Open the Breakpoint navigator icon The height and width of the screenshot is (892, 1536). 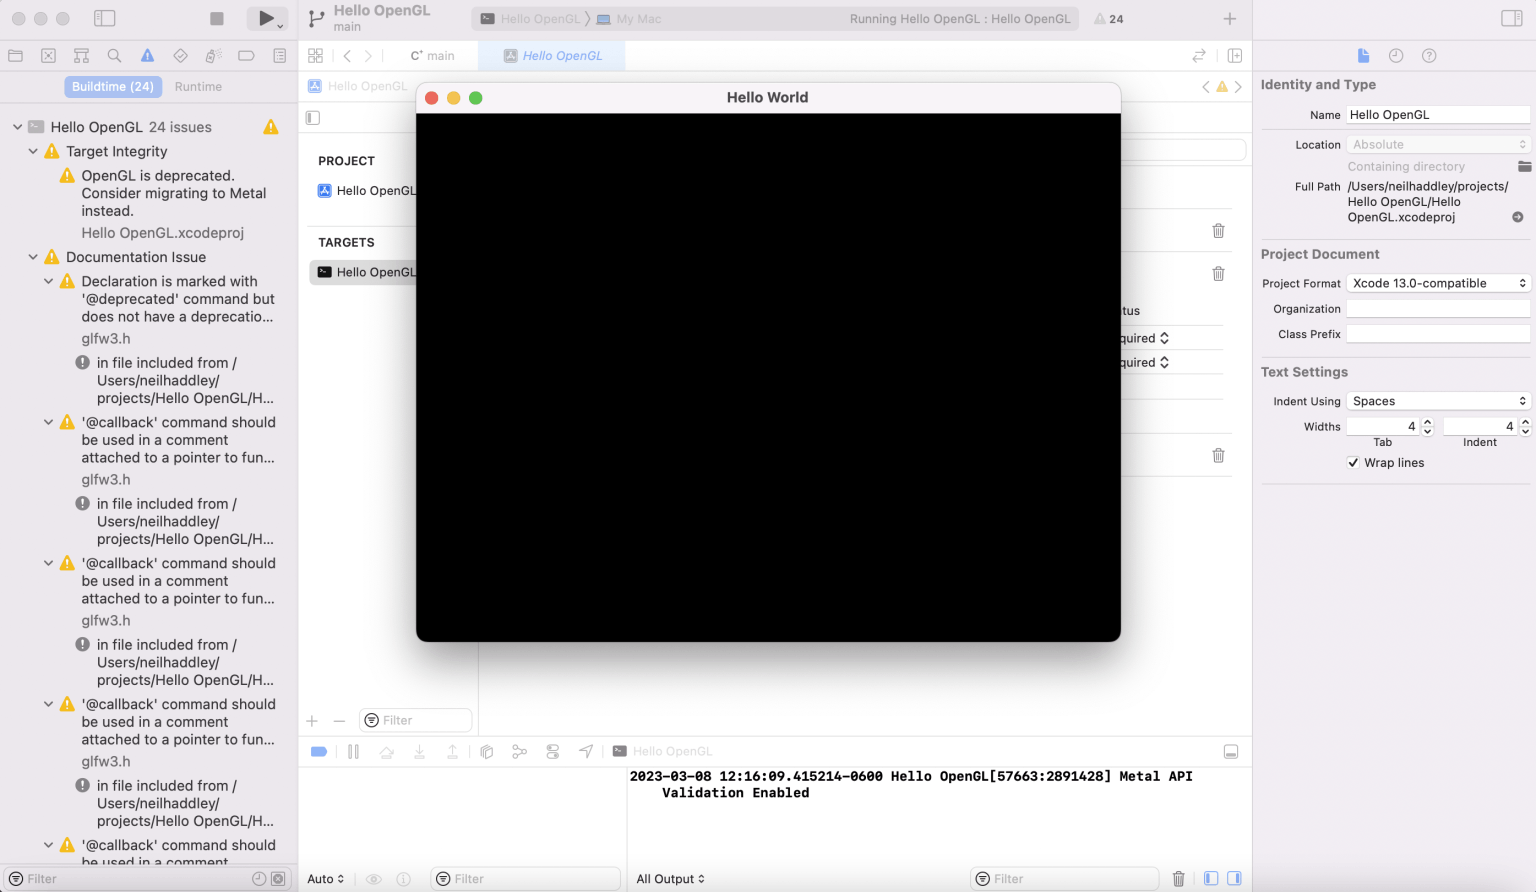click(x=246, y=56)
